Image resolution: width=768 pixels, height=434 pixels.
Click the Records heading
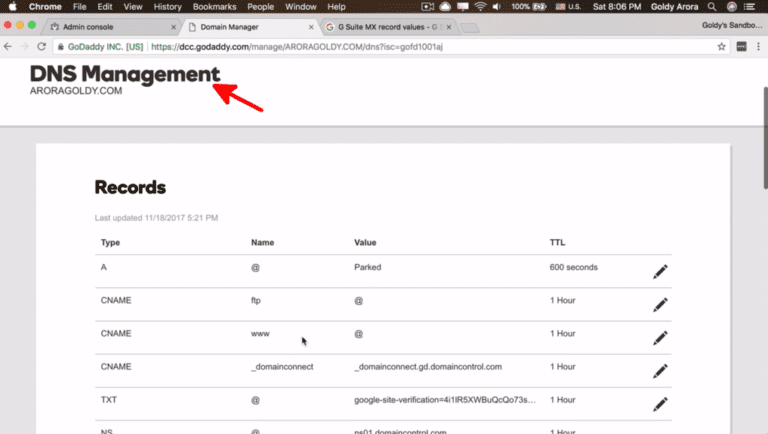(130, 187)
